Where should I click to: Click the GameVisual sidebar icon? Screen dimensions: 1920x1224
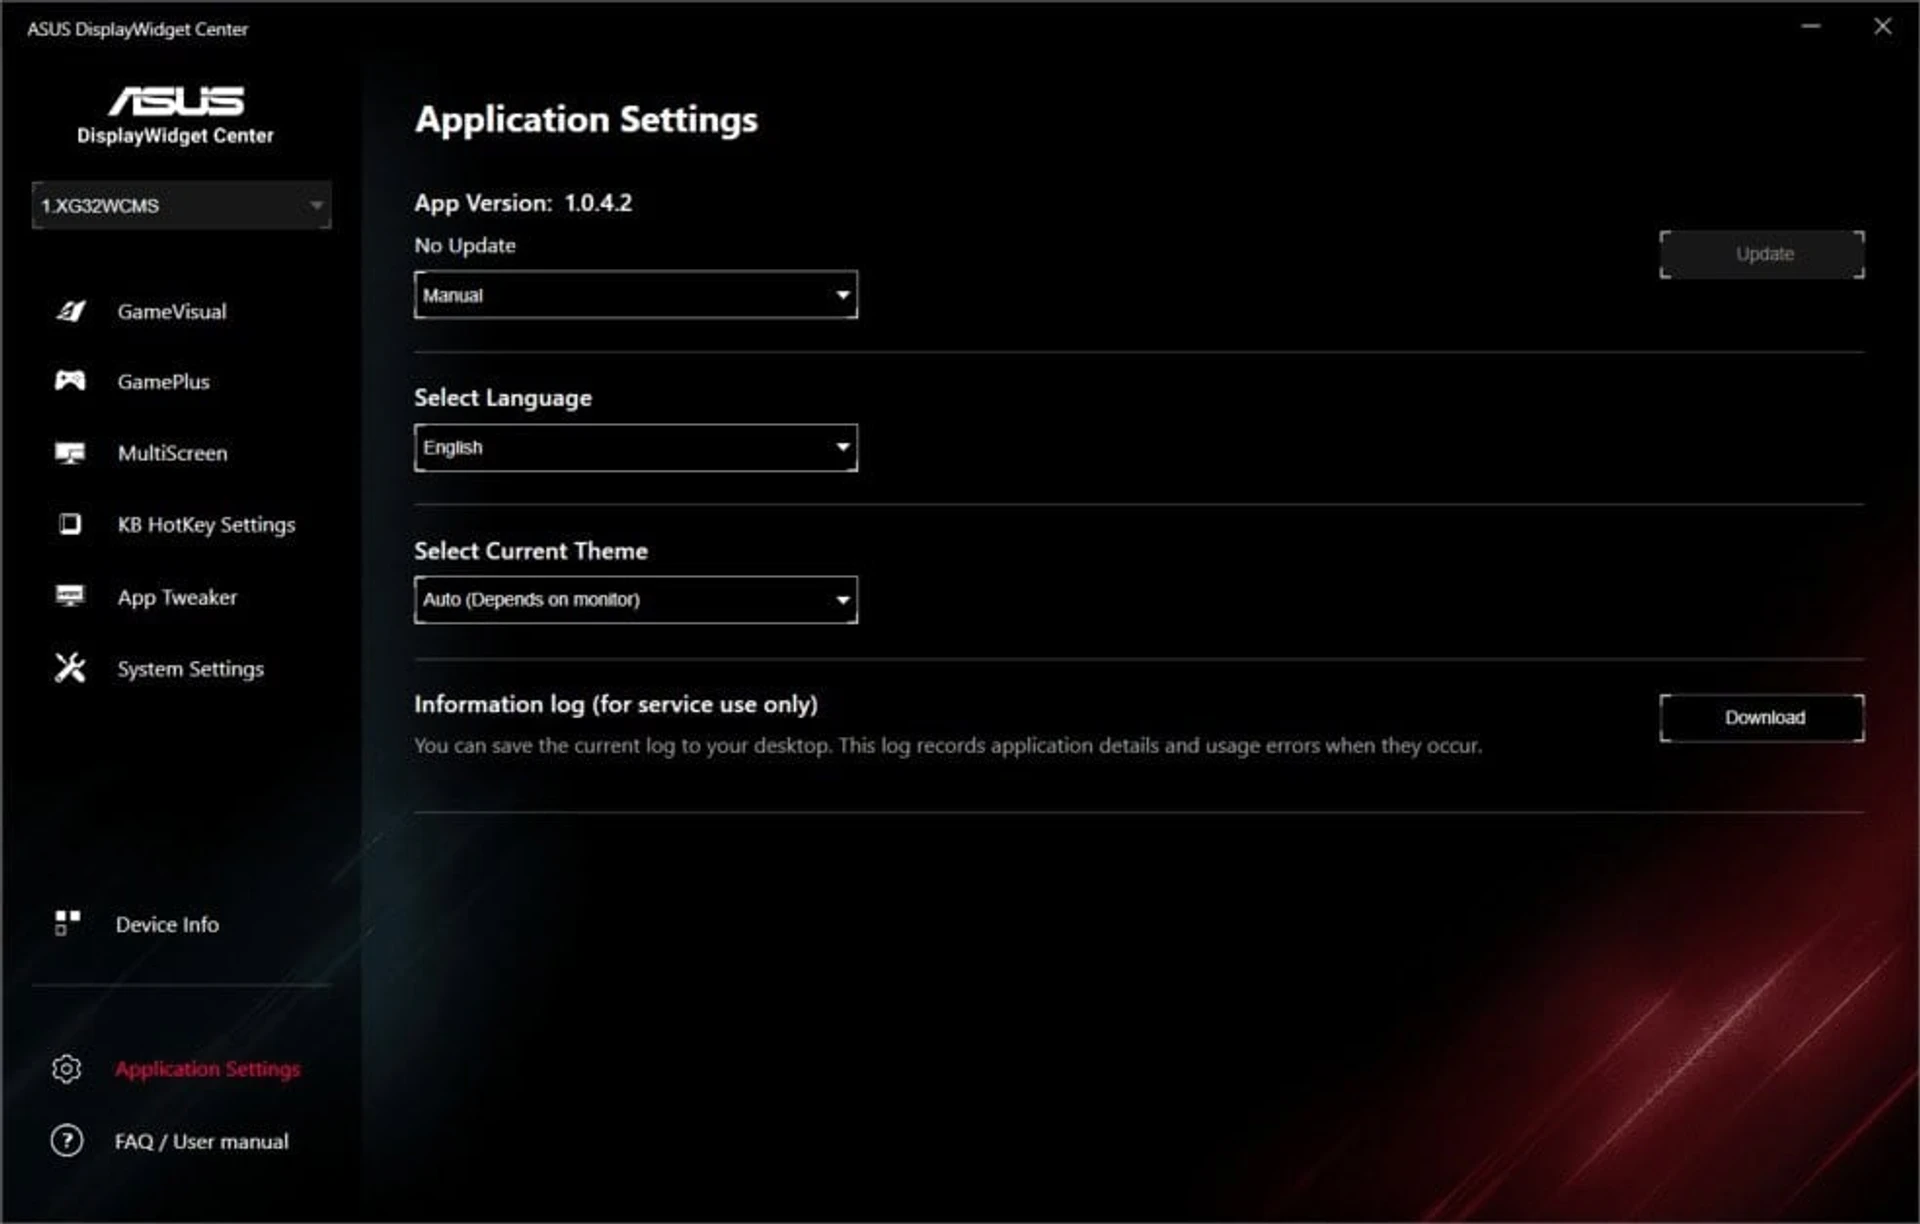tap(70, 311)
